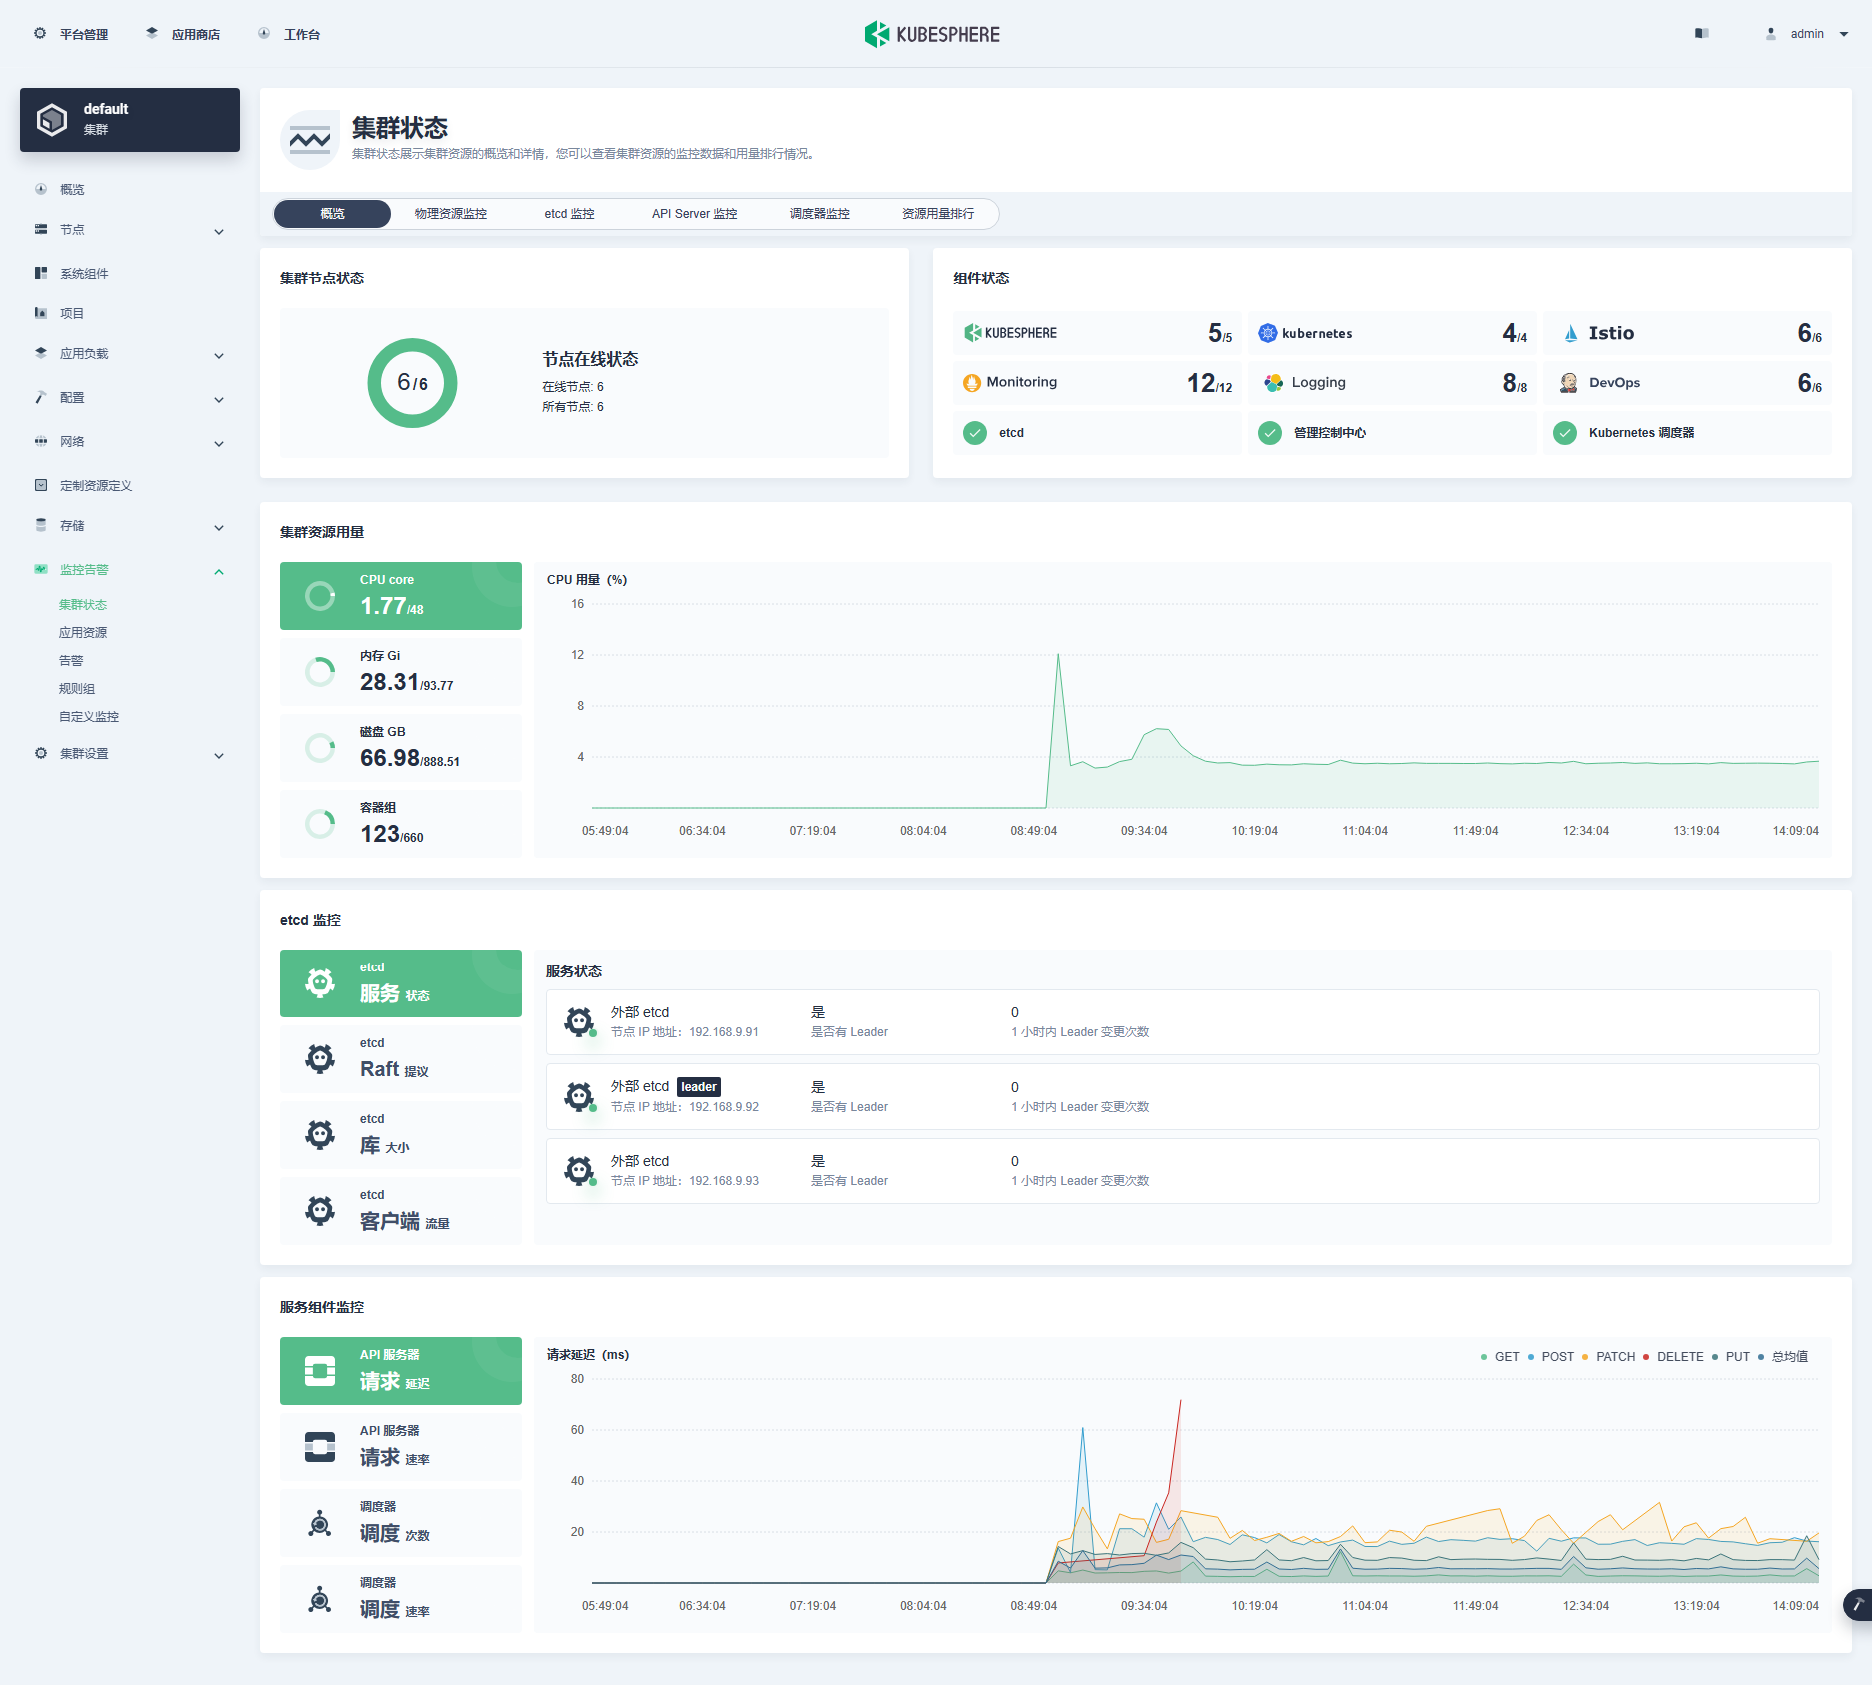Click the 应用负载 sidebar icon
Screen dimensions: 1872x1686
point(41,353)
